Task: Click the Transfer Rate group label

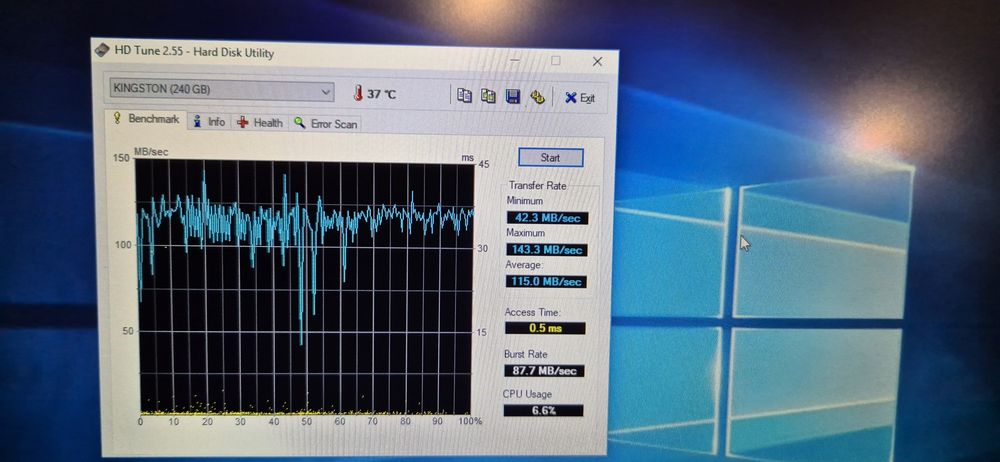Action: [537, 186]
